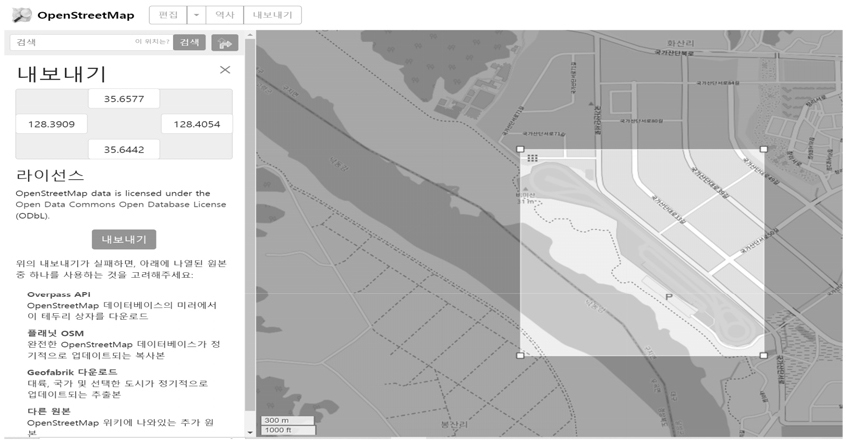Click the 화산리 place label on map

click(x=680, y=43)
